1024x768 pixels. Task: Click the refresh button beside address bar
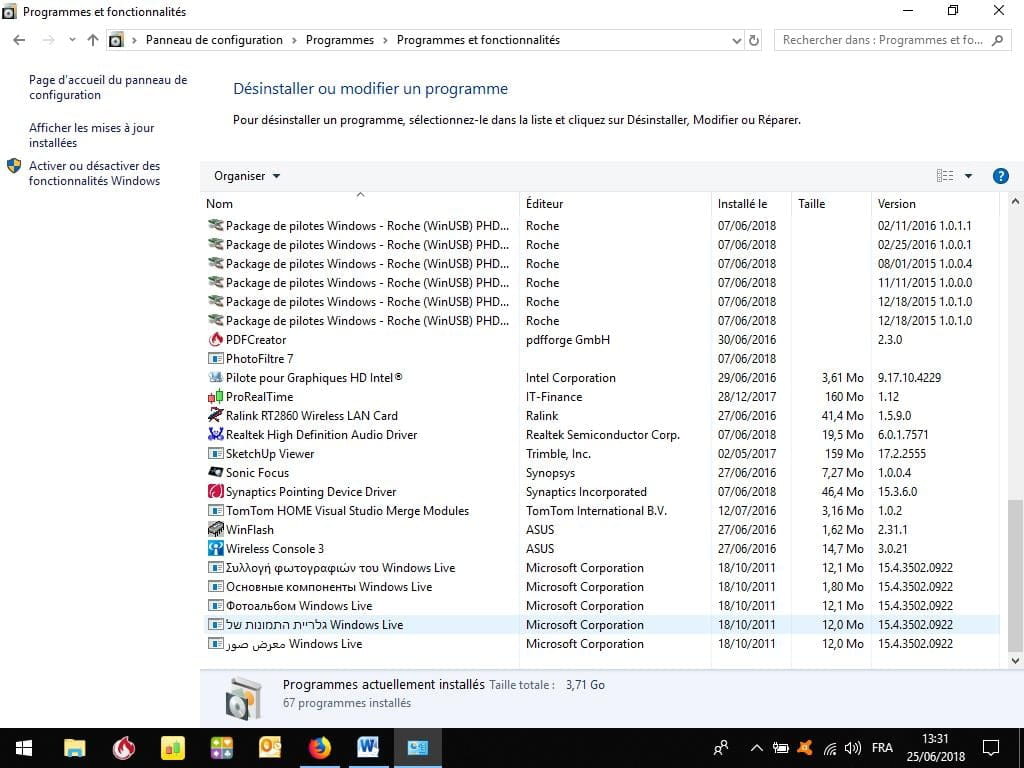coord(754,40)
